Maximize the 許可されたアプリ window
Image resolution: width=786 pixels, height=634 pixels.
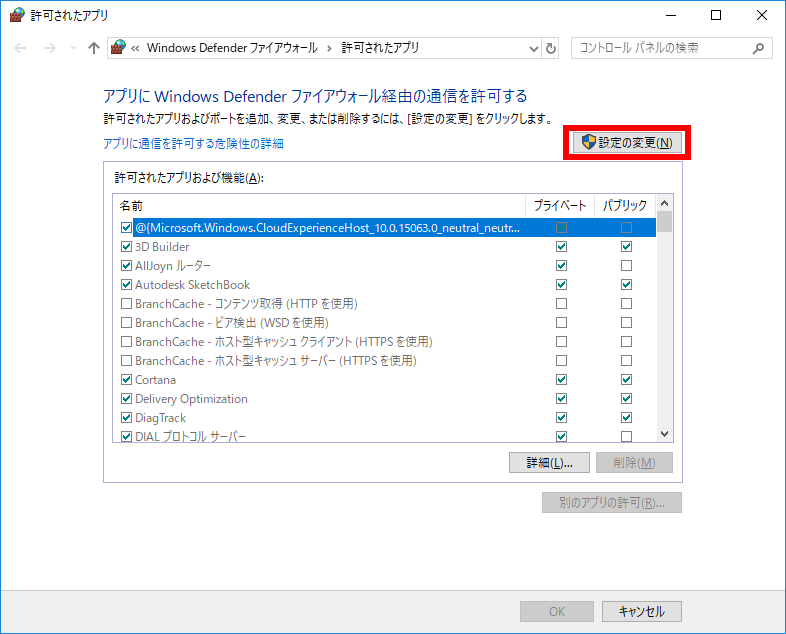coord(716,15)
